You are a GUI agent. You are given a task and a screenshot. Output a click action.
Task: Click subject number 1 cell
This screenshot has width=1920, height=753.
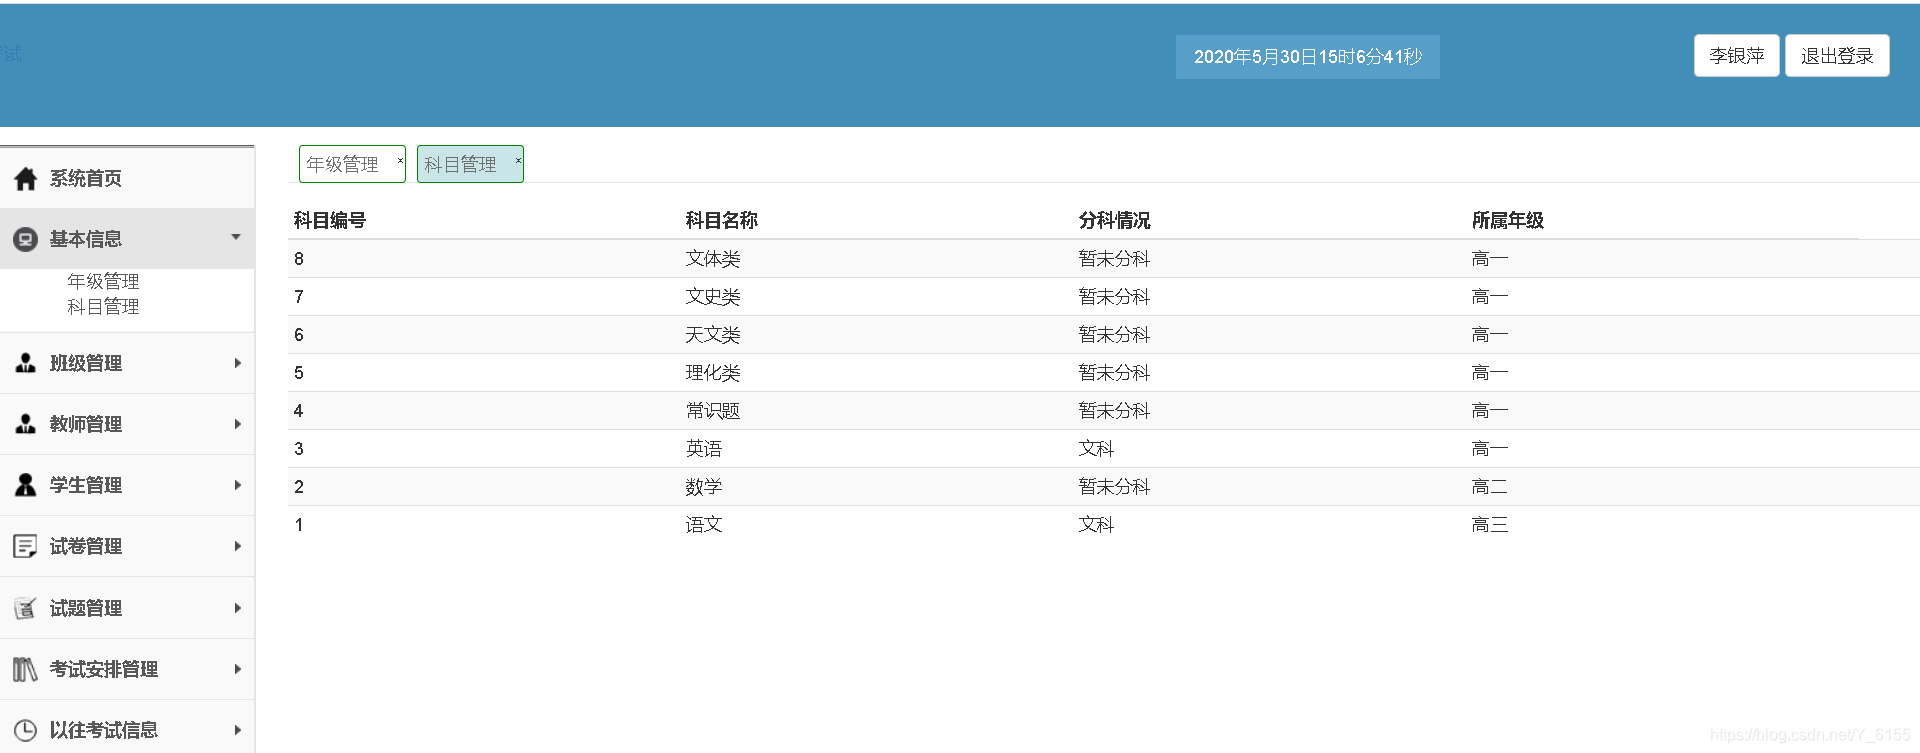click(x=299, y=525)
